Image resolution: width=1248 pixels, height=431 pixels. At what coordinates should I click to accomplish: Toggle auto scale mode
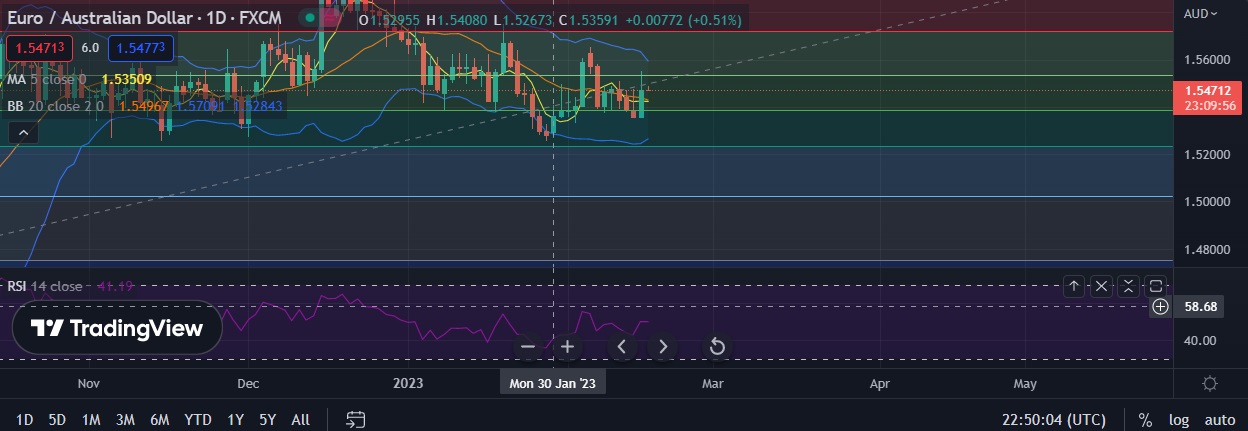pyautogui.click(x=1219, y=420)
